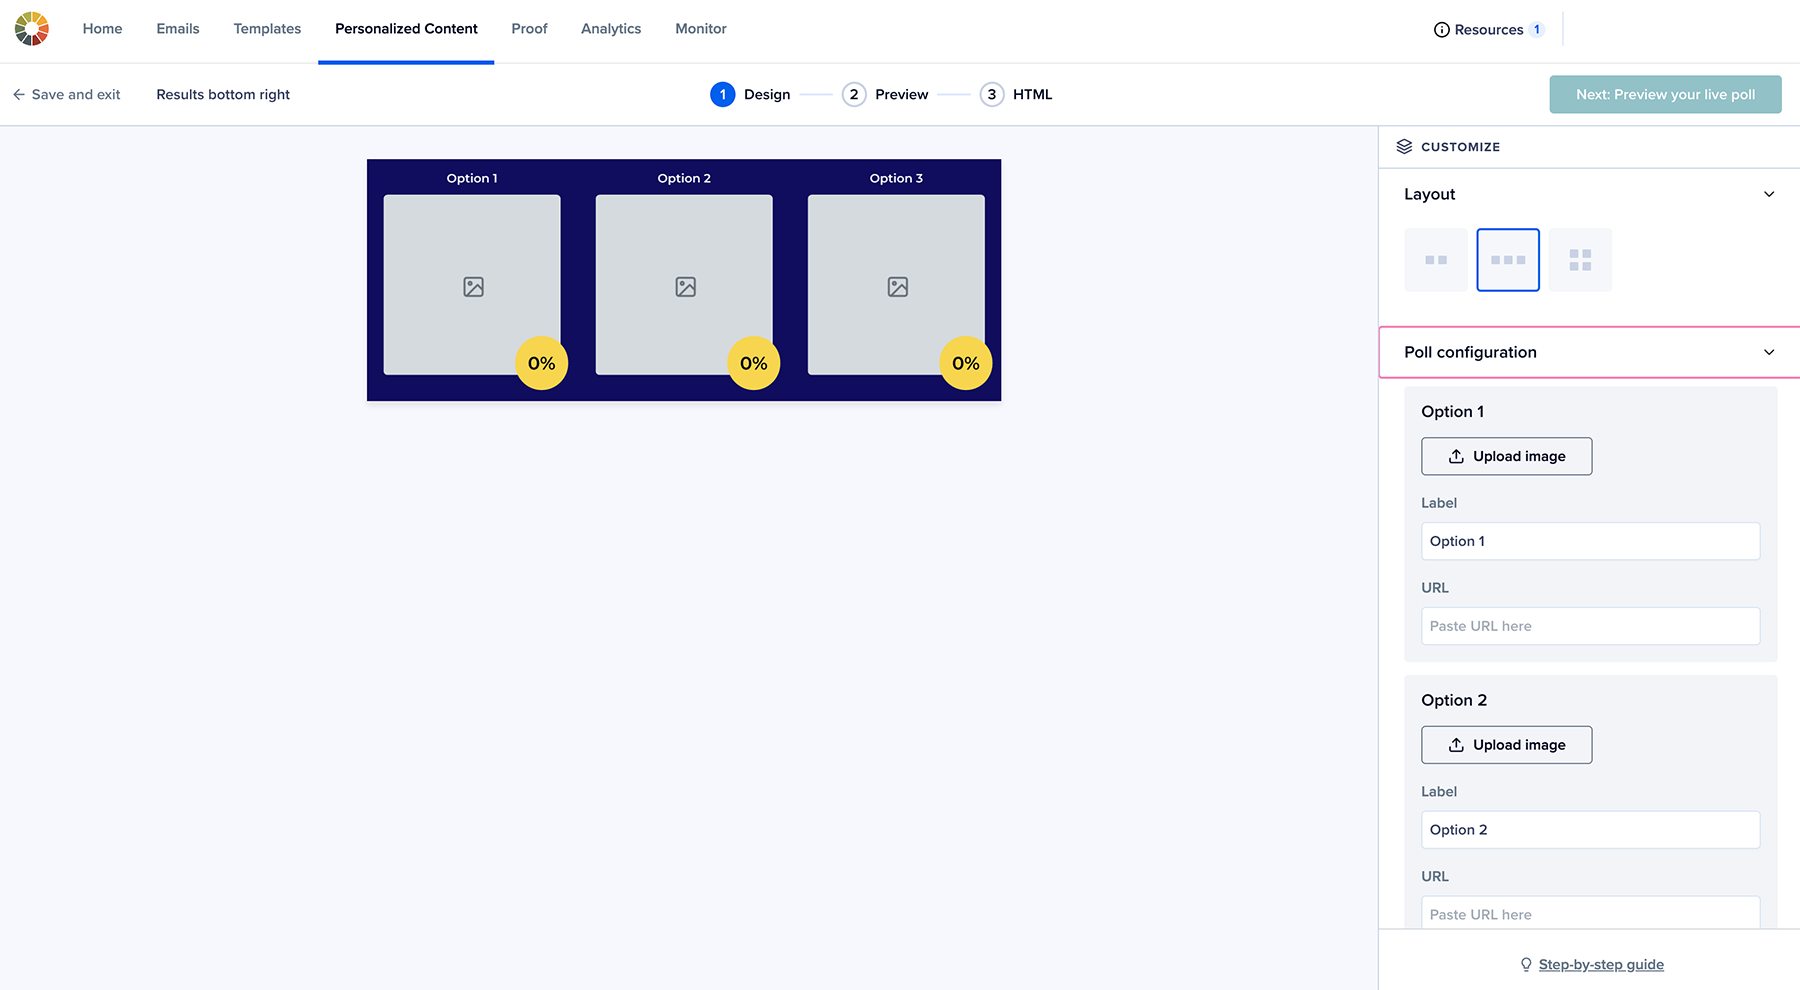Click the 0% badge on Option 1

click(541, 363)
